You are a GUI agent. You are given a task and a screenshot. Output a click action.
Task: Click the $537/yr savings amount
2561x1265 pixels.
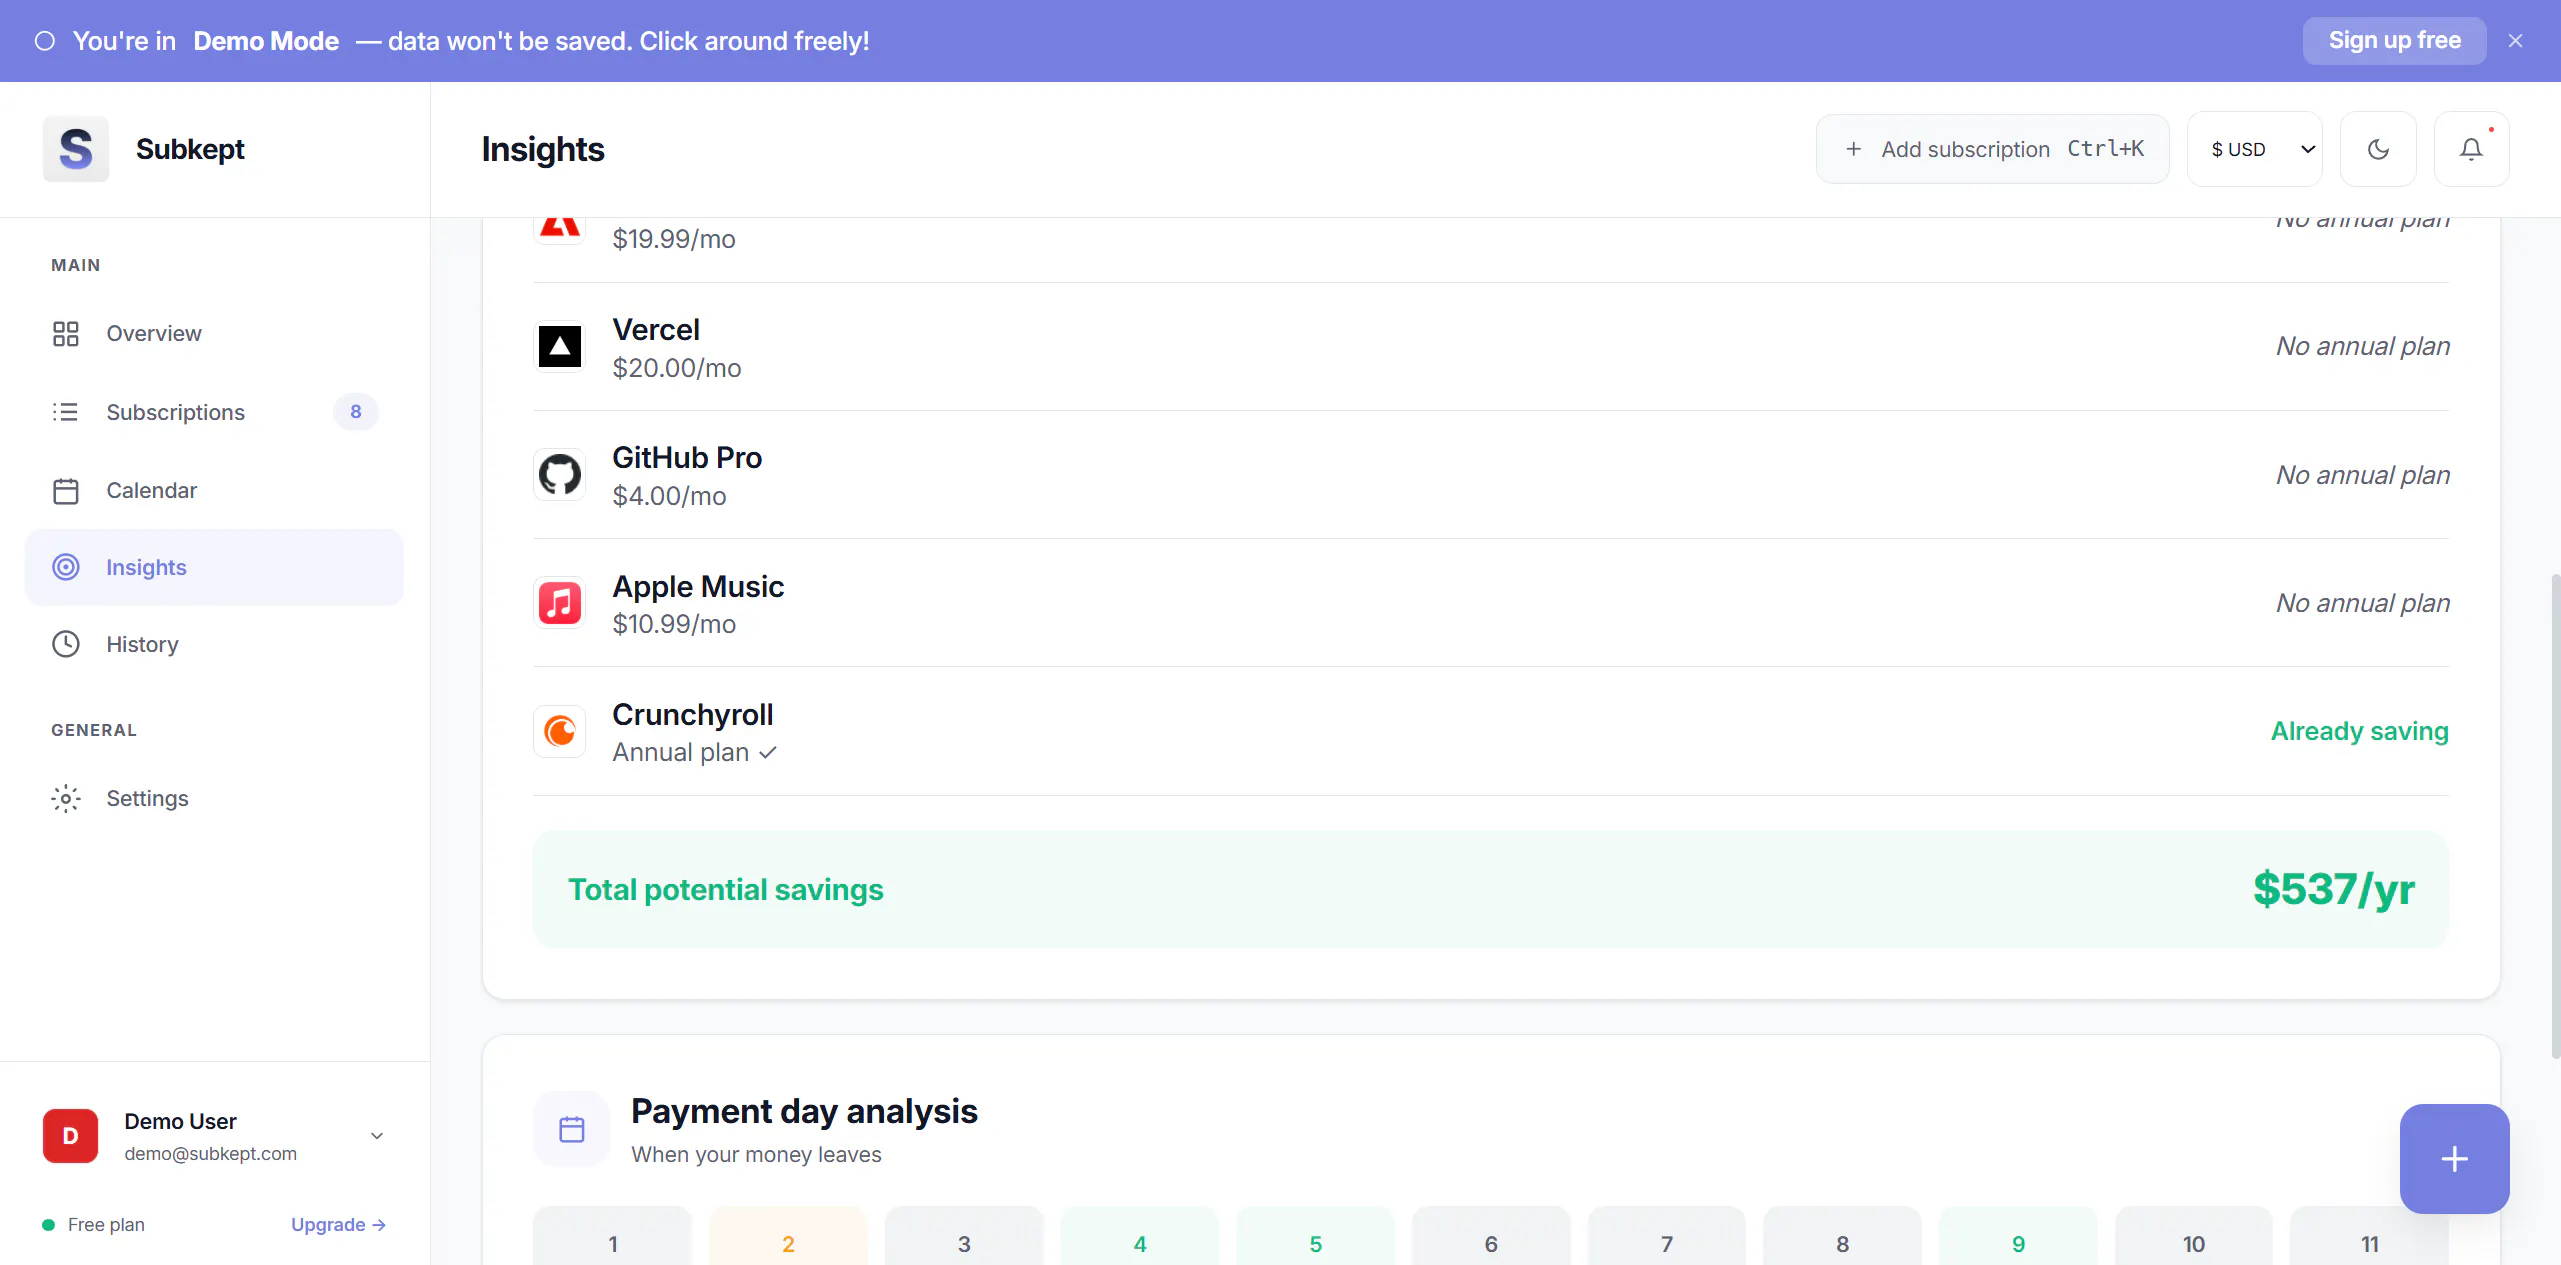click(2334, 889)
